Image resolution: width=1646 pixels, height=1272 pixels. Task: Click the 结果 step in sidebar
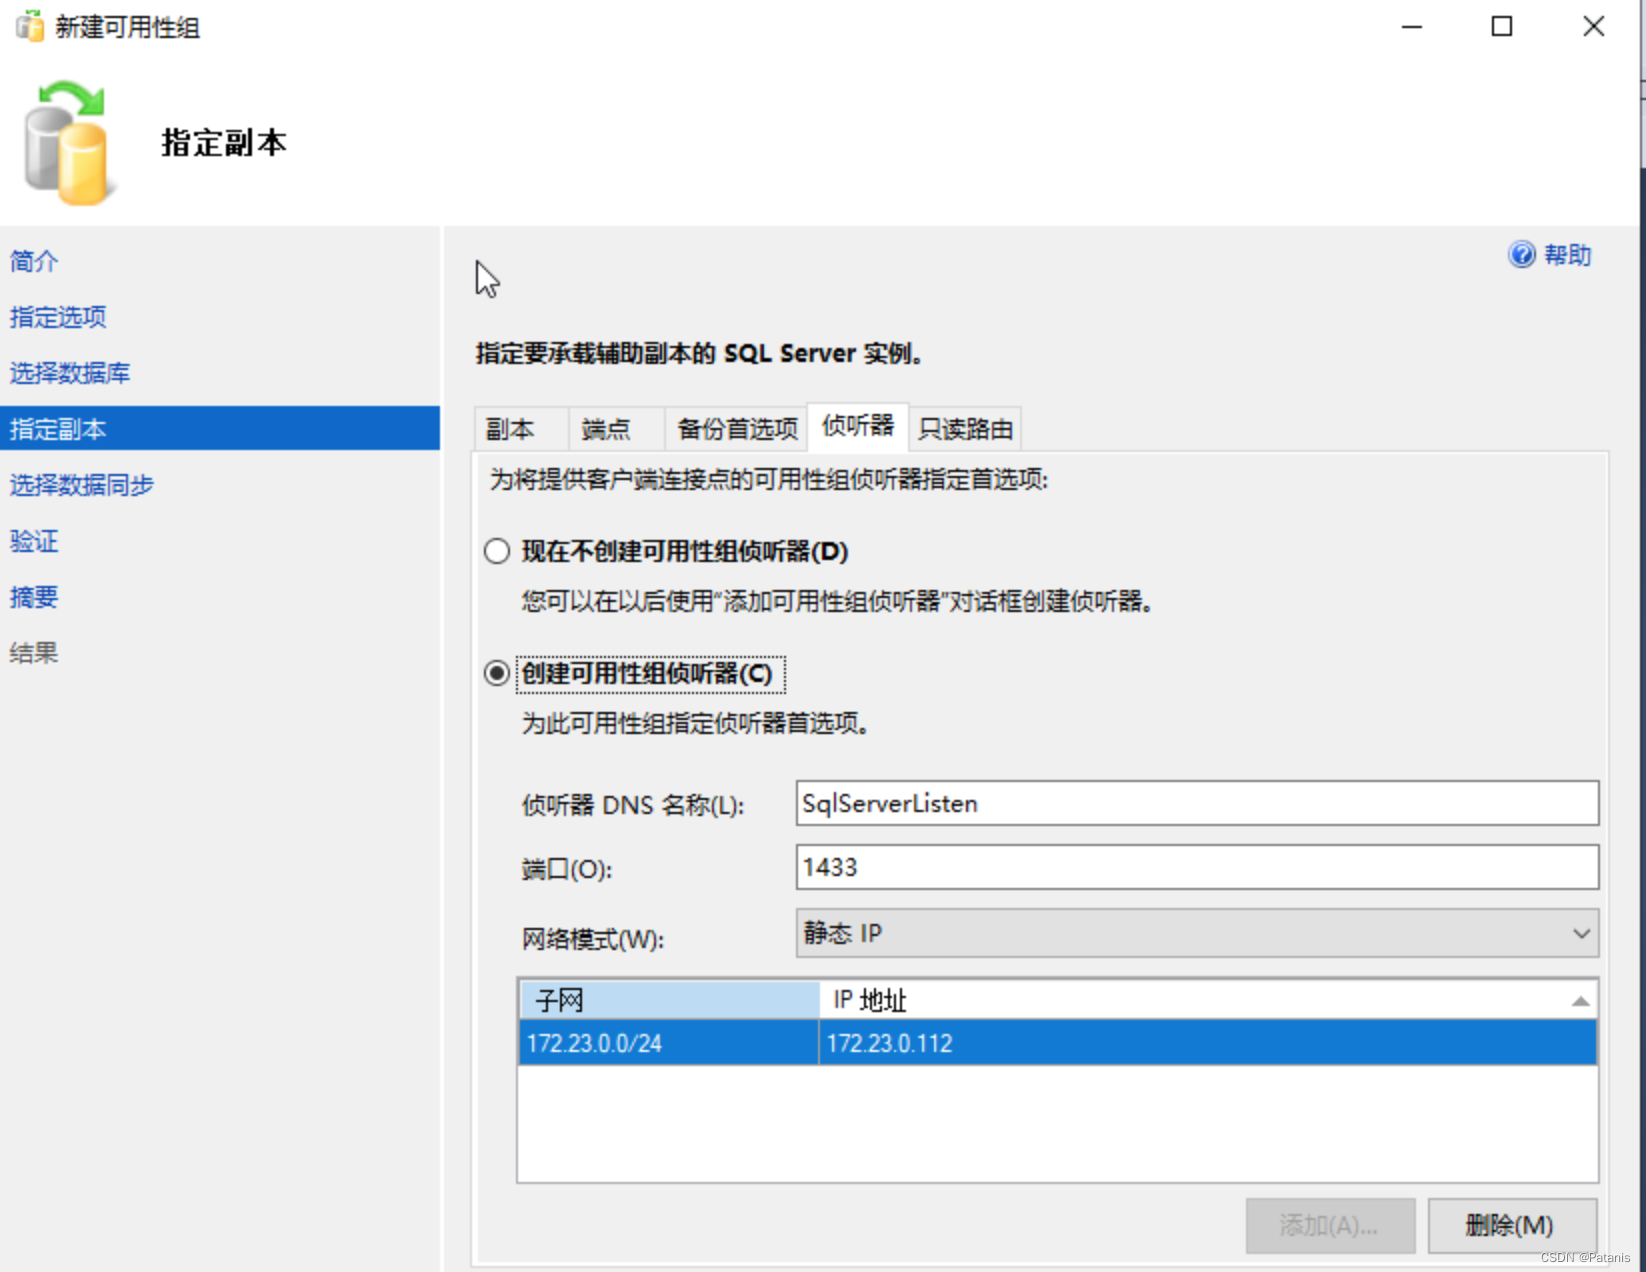point(34,653)
